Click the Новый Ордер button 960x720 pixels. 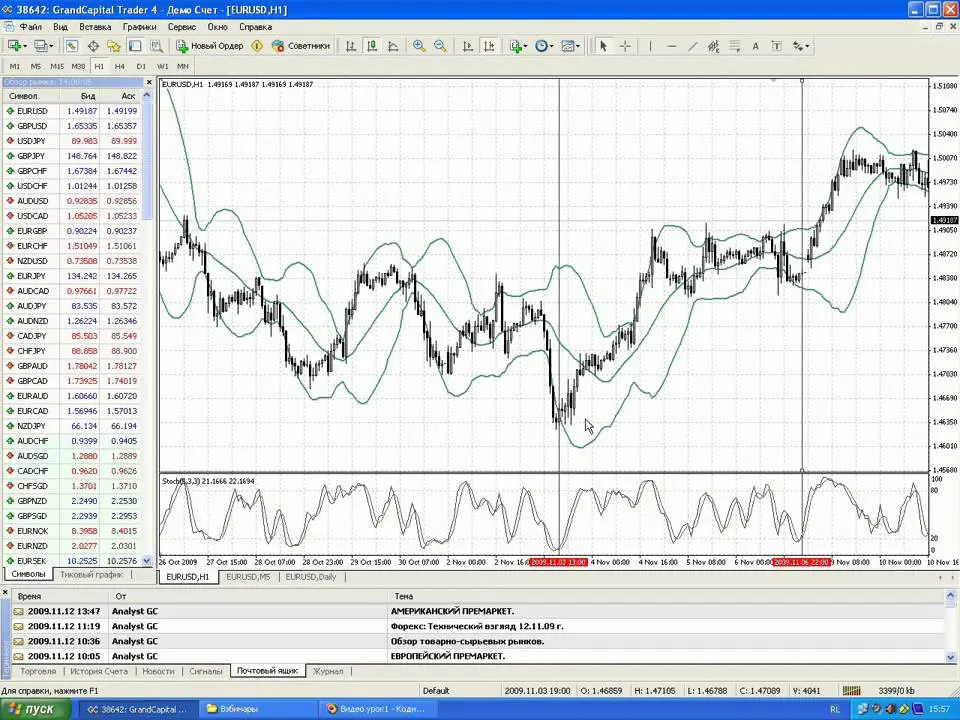[210, 46]
